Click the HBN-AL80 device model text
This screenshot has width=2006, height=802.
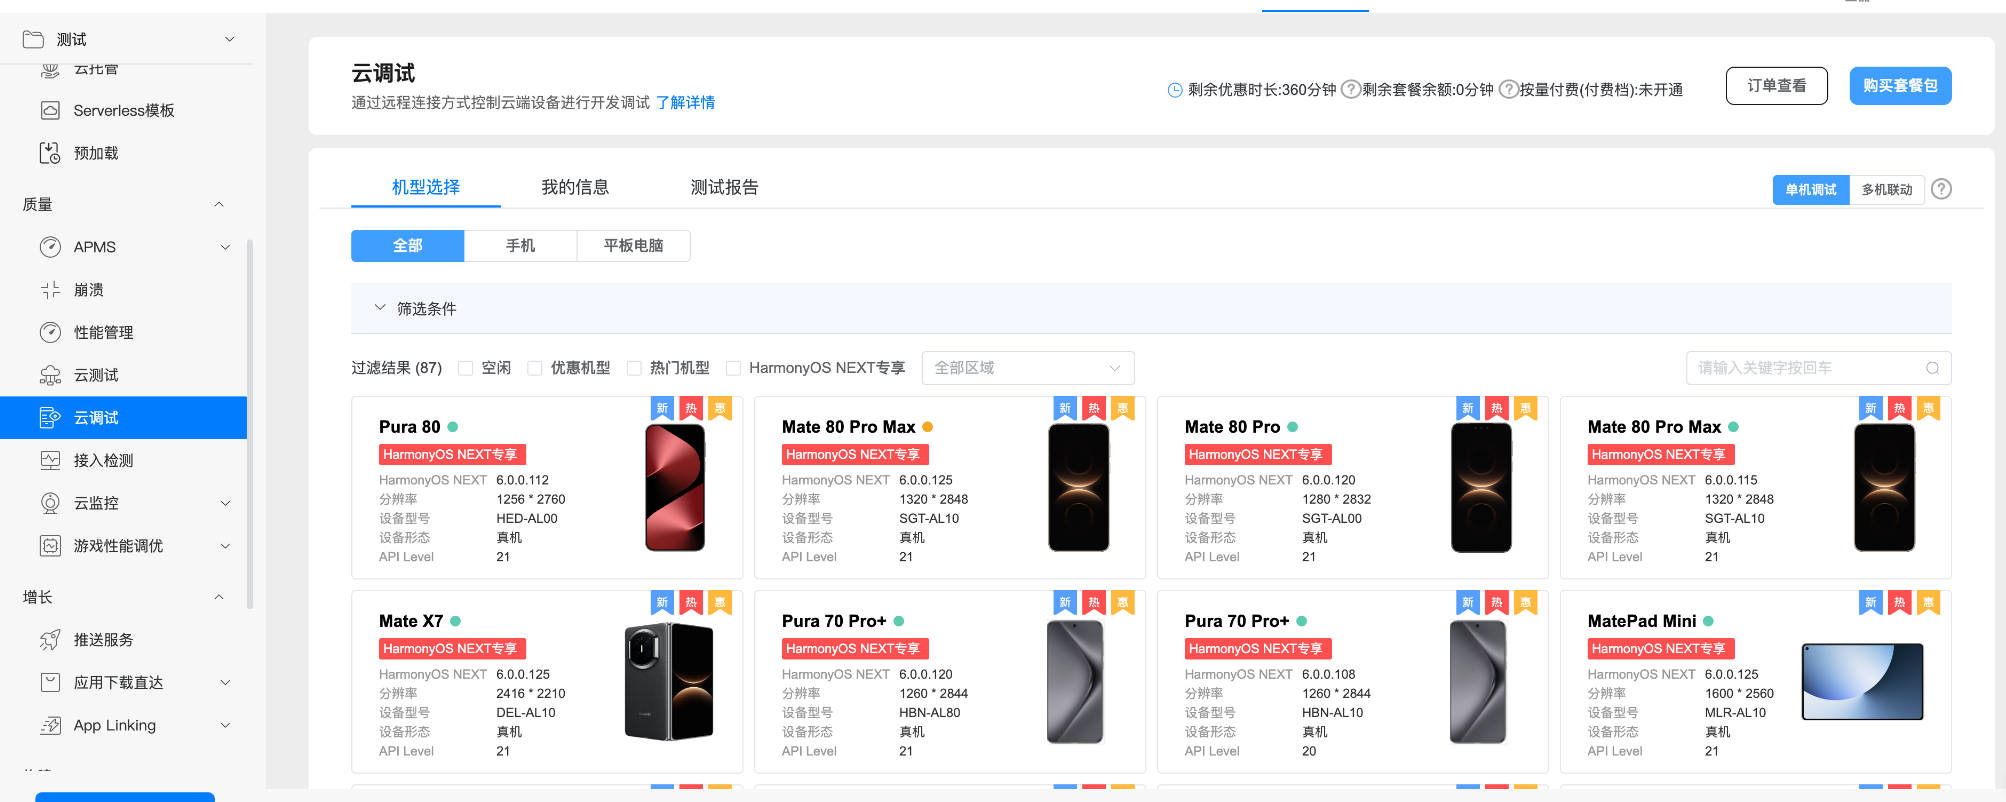[x=929, y=713]
